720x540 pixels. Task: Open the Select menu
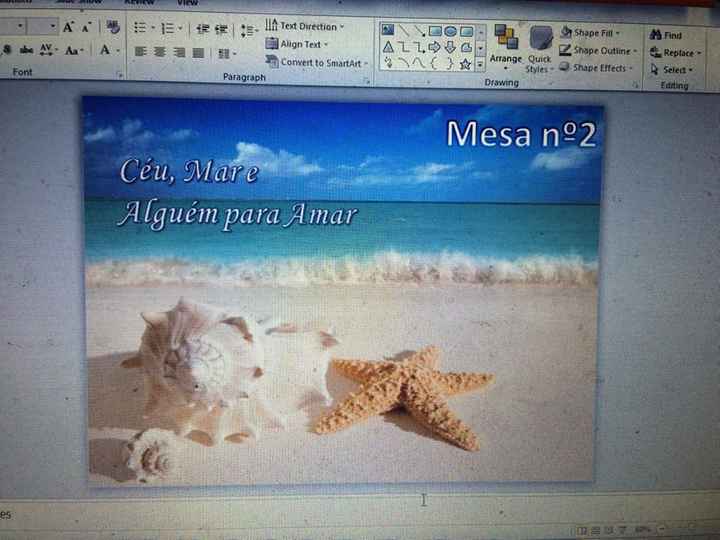click(671, 70)
